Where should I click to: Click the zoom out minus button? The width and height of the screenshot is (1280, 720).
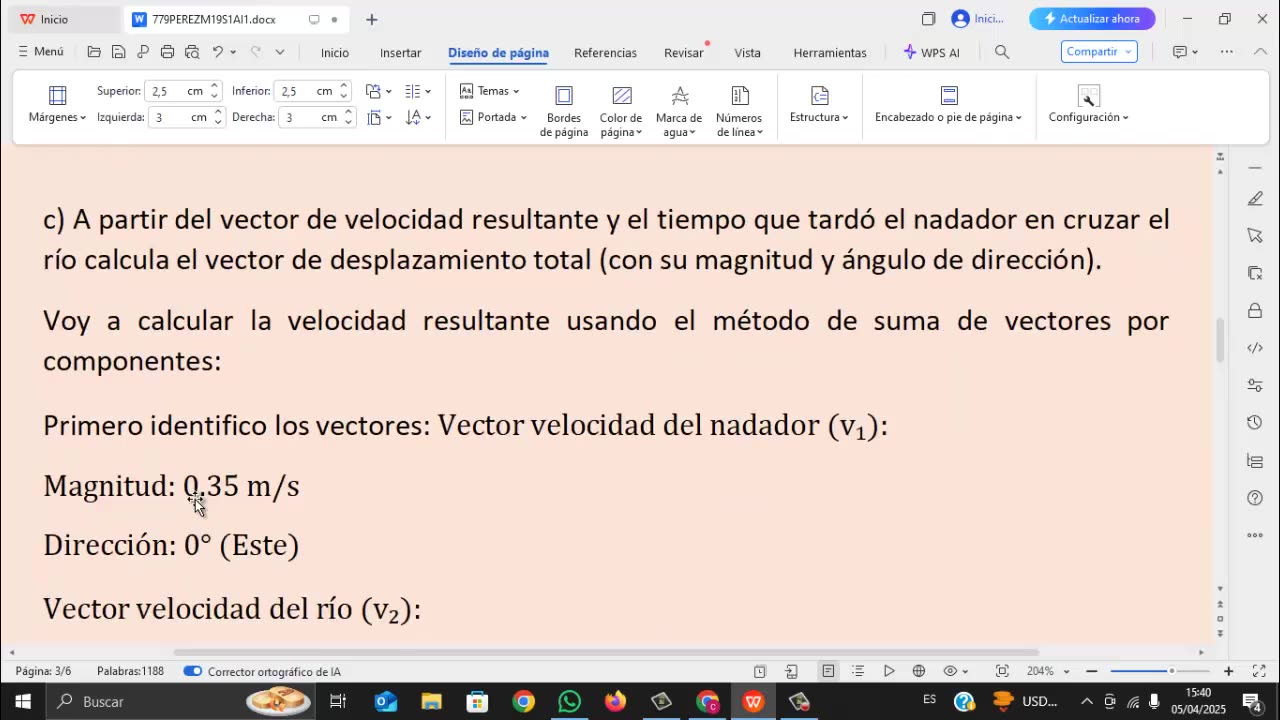coord(1091,671)
